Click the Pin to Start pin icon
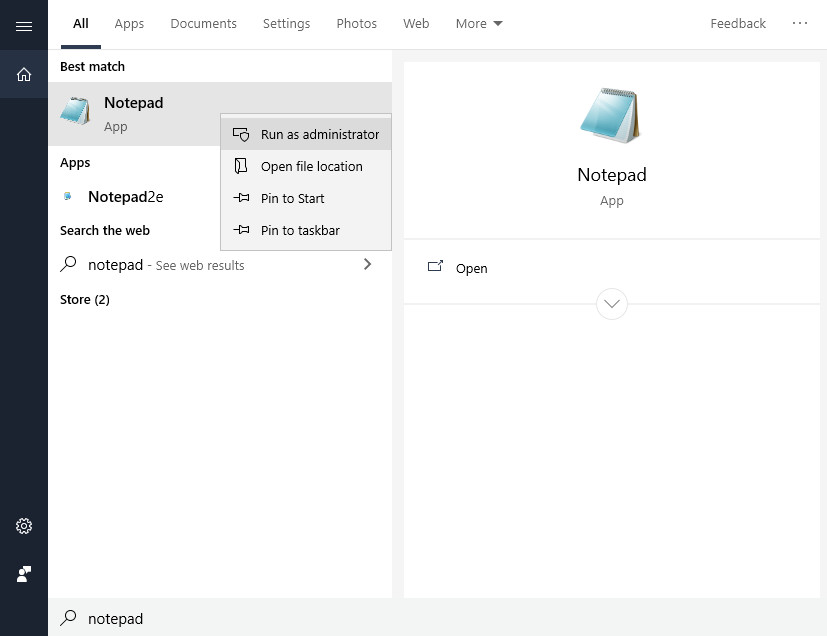 pos(241,198)
